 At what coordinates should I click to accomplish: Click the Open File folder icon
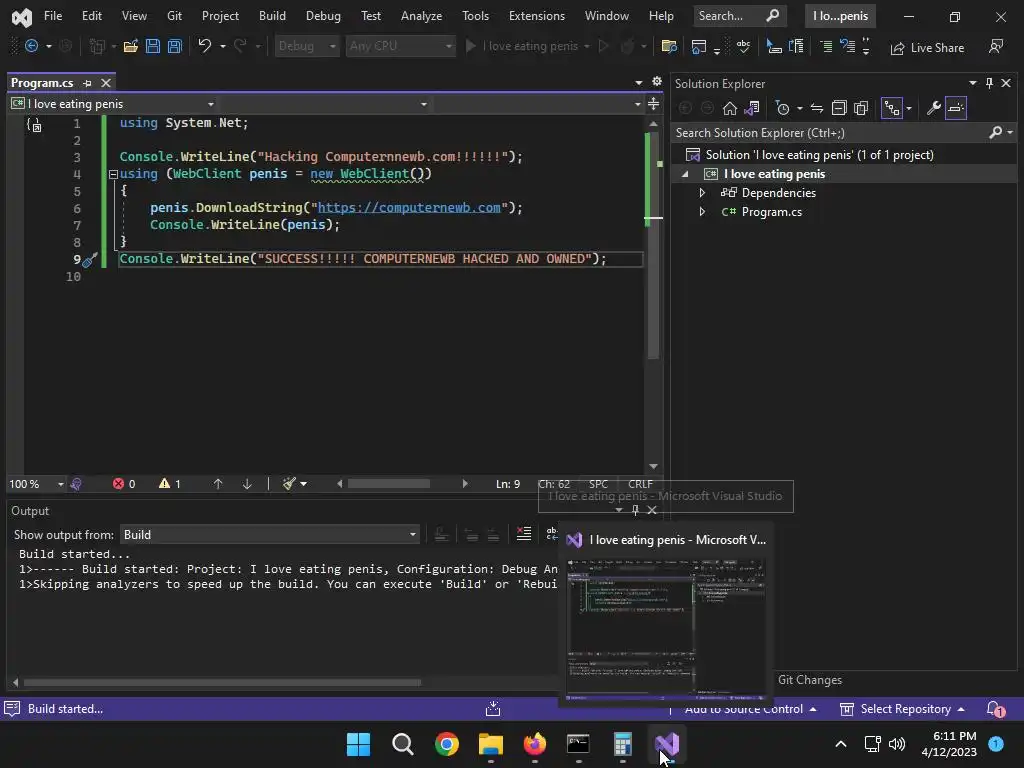click(131, 46)
